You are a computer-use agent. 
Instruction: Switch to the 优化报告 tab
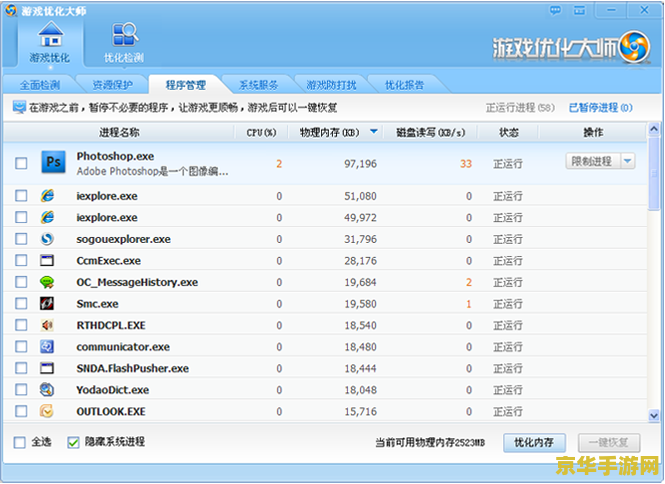[x=404, y=85]
